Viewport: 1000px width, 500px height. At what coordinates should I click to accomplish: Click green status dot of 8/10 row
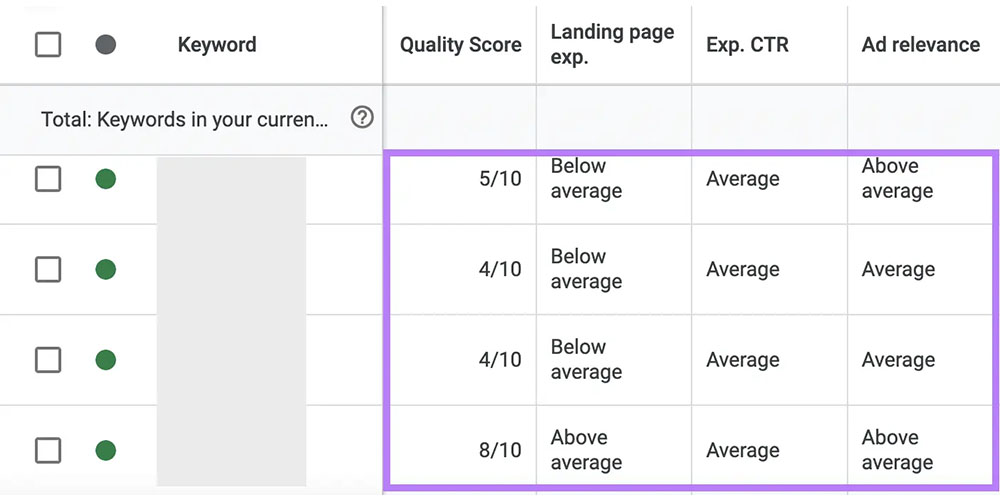click(x=106, y=450)
